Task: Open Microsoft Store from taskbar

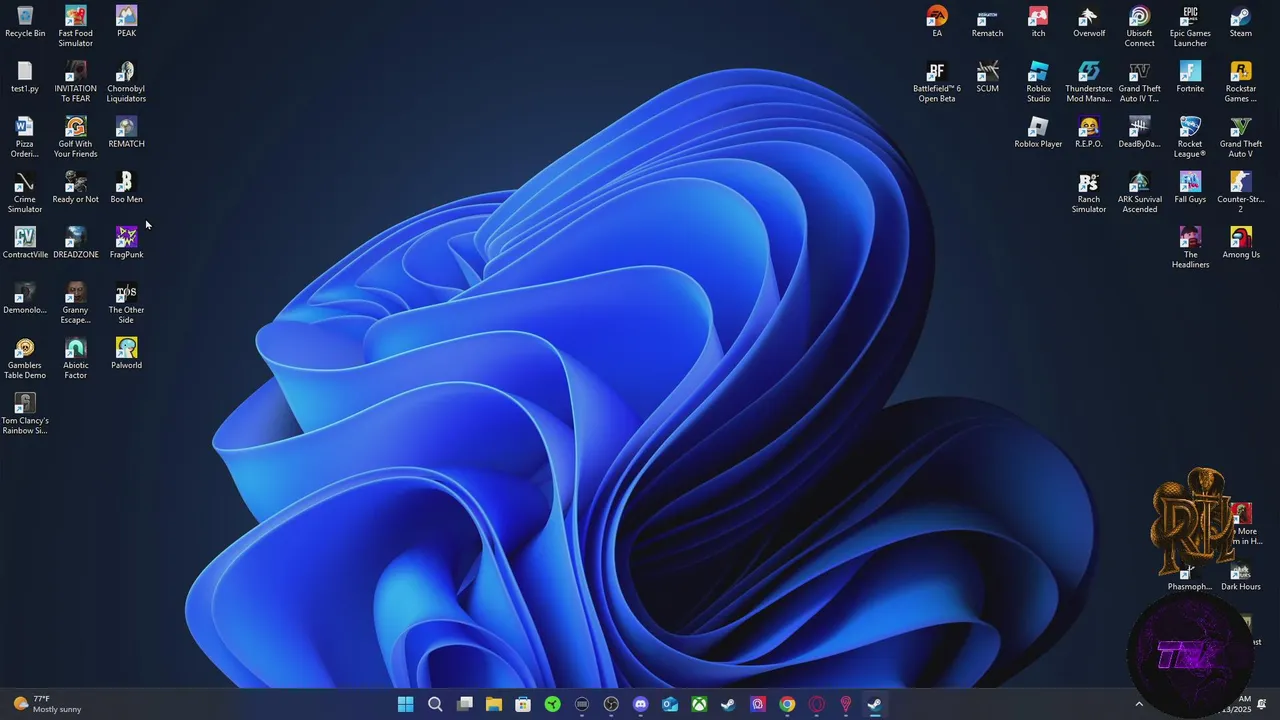Action: (x=523, y=704)
